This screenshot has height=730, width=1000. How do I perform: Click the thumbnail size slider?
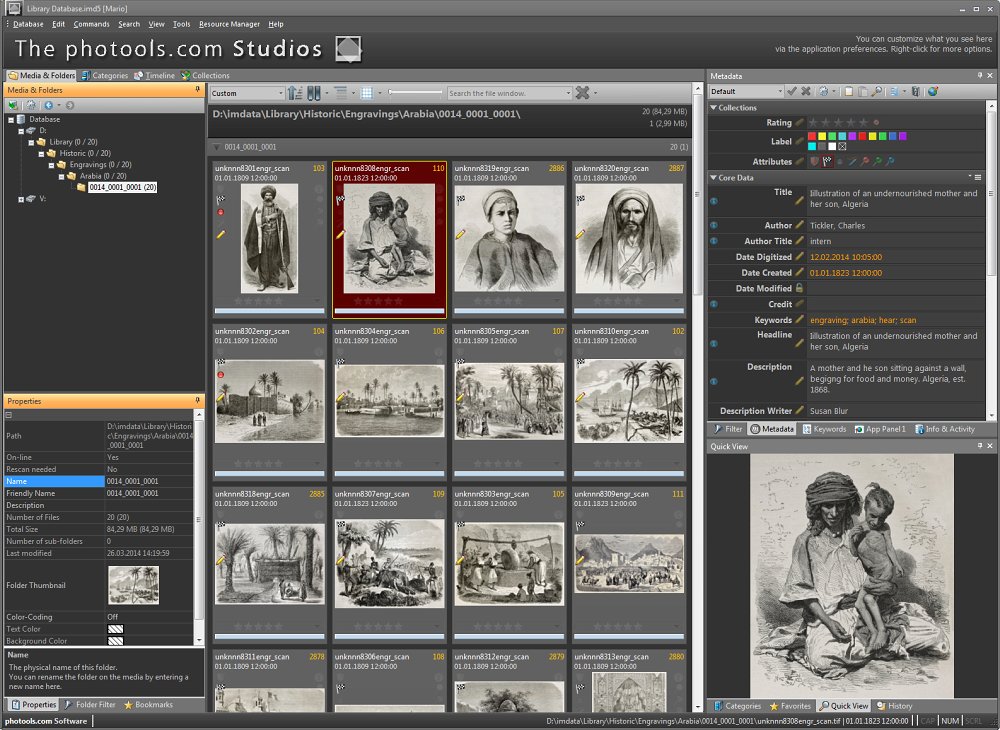415,93
